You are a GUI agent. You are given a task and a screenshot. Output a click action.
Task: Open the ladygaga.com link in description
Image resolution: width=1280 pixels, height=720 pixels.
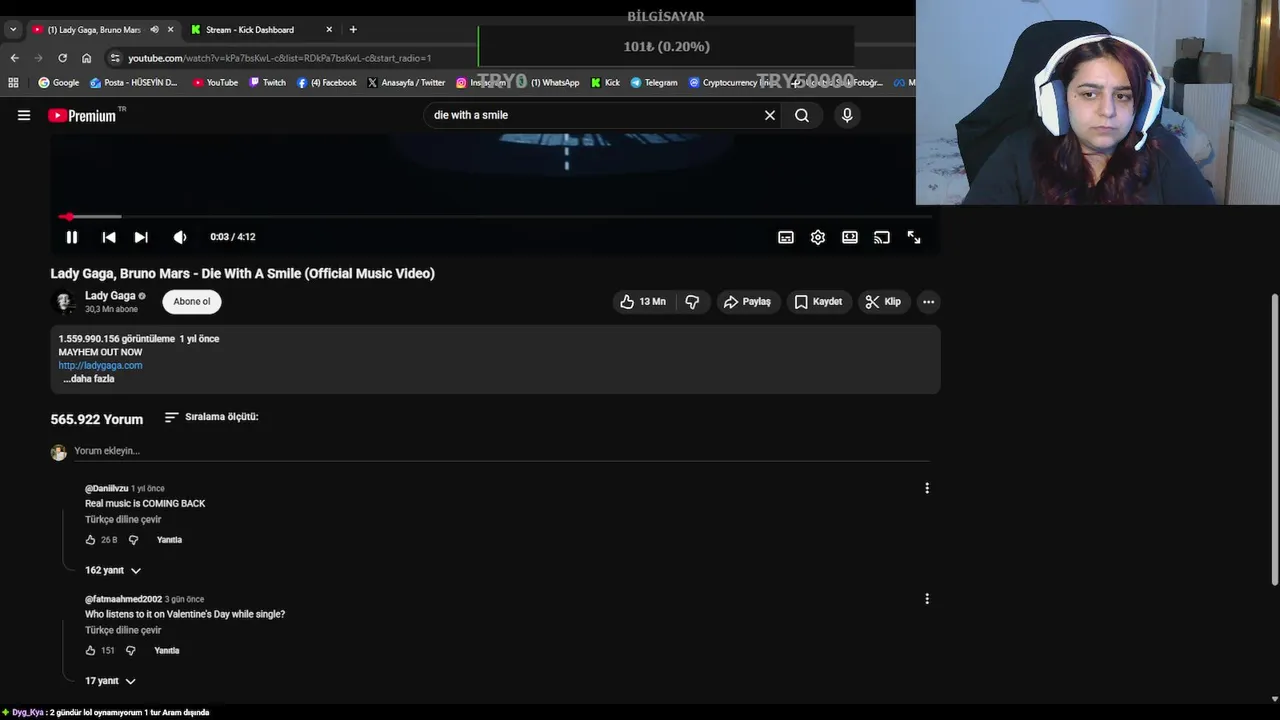[x=100, y=365]
